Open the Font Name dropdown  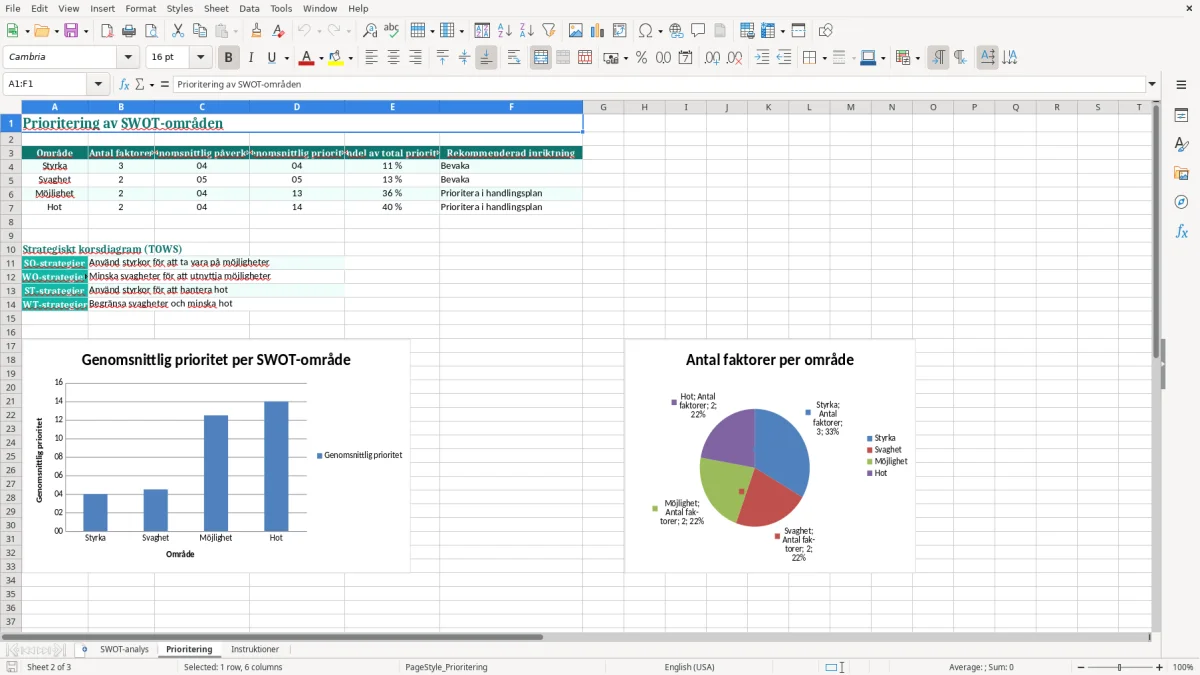[x=127, y=58]
